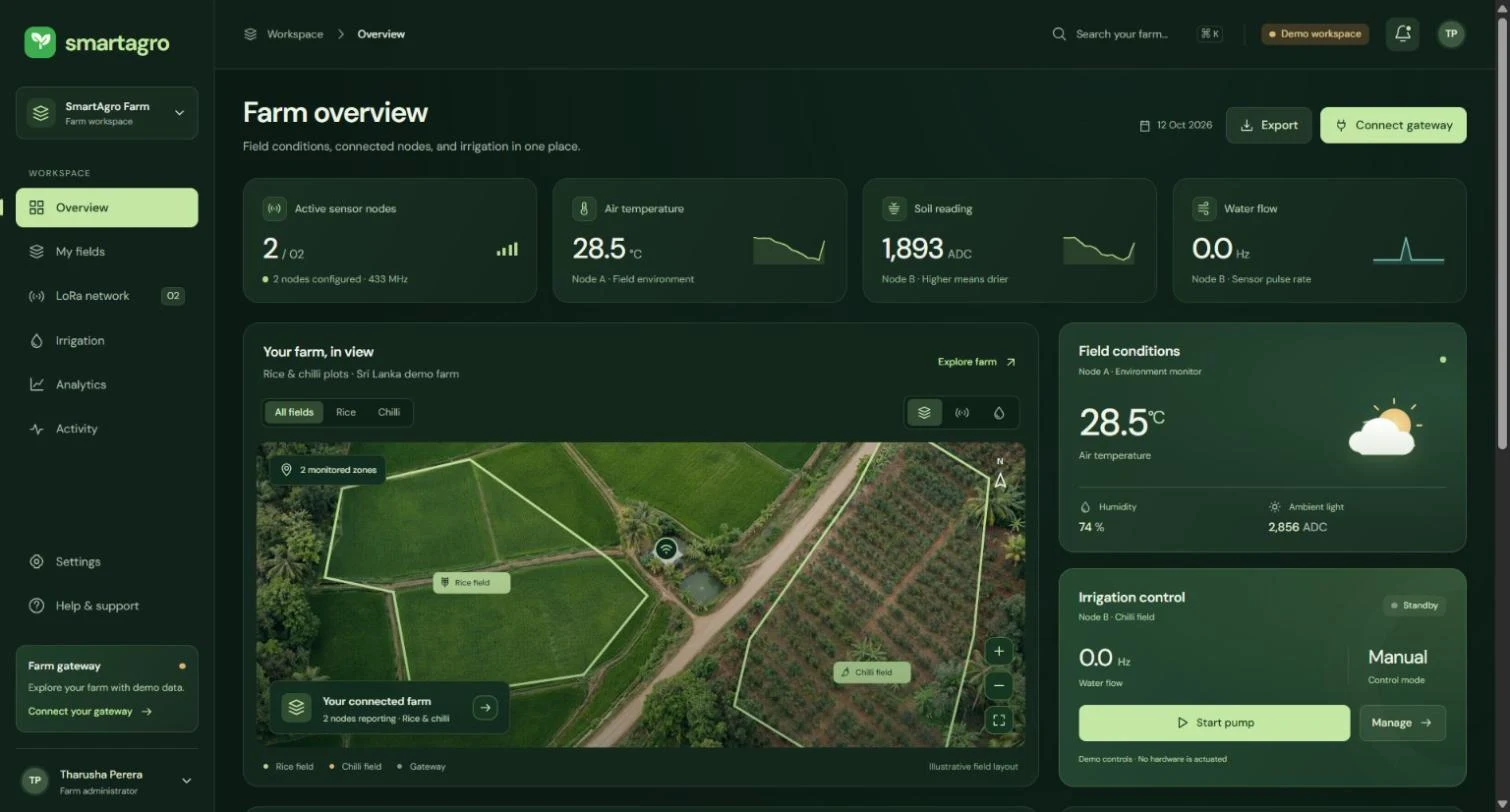Open Analytics in sidebar
Image resolution: width=1510 pixels, height=812 pixels.
point(107,385)
